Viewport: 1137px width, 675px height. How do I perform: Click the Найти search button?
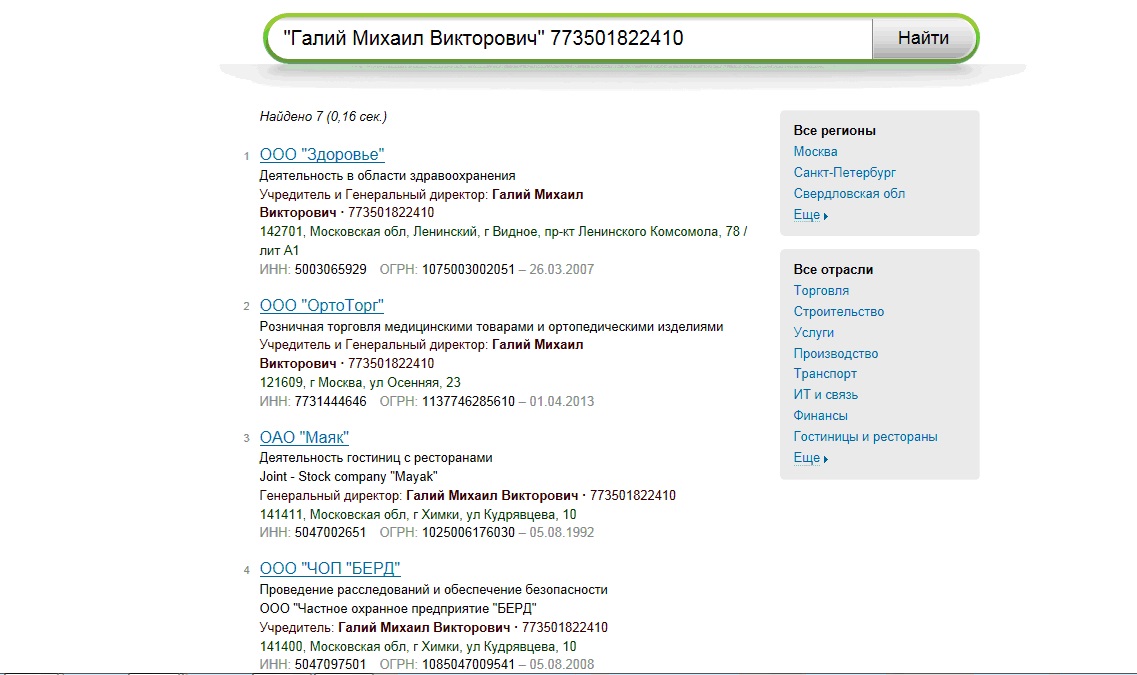coord(922,38)
